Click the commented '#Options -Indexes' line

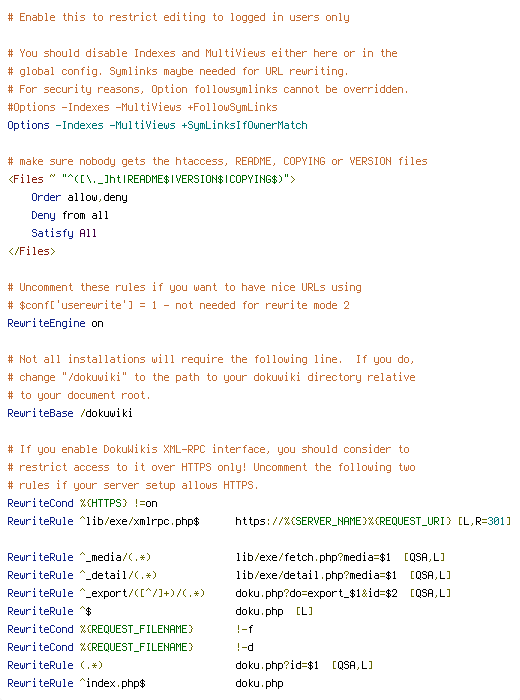coord(142,108)
